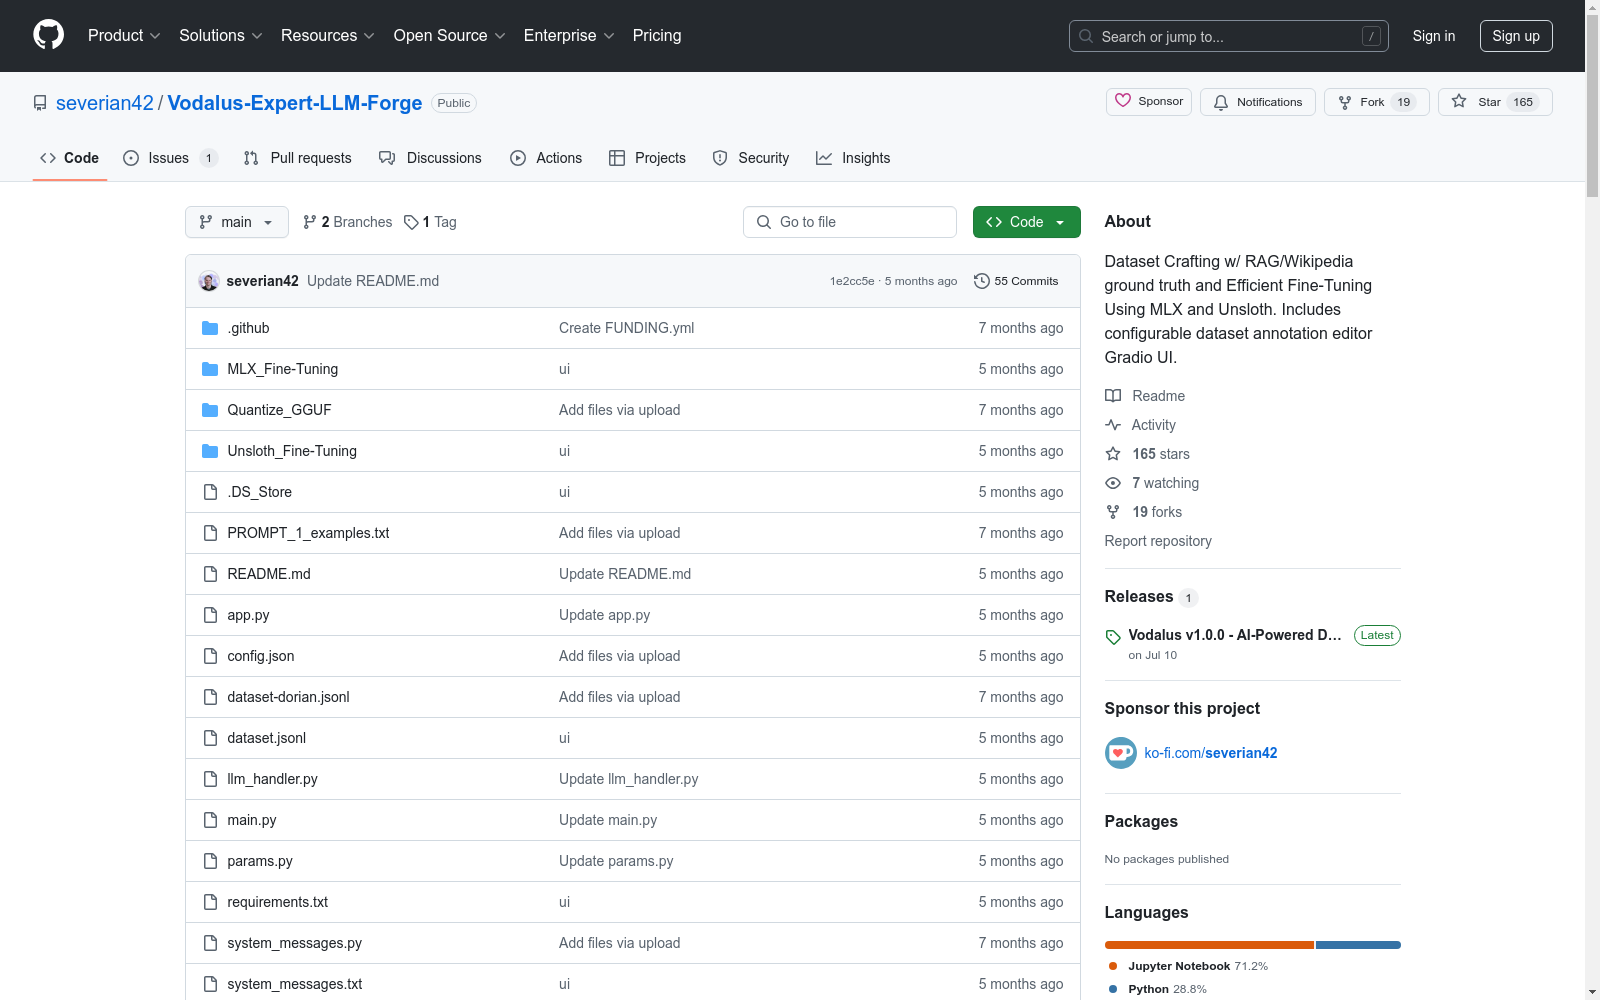Open the PROMPT_1_examples.txt file
This screenshot has height=1000, width=1600.
(308, 533)
